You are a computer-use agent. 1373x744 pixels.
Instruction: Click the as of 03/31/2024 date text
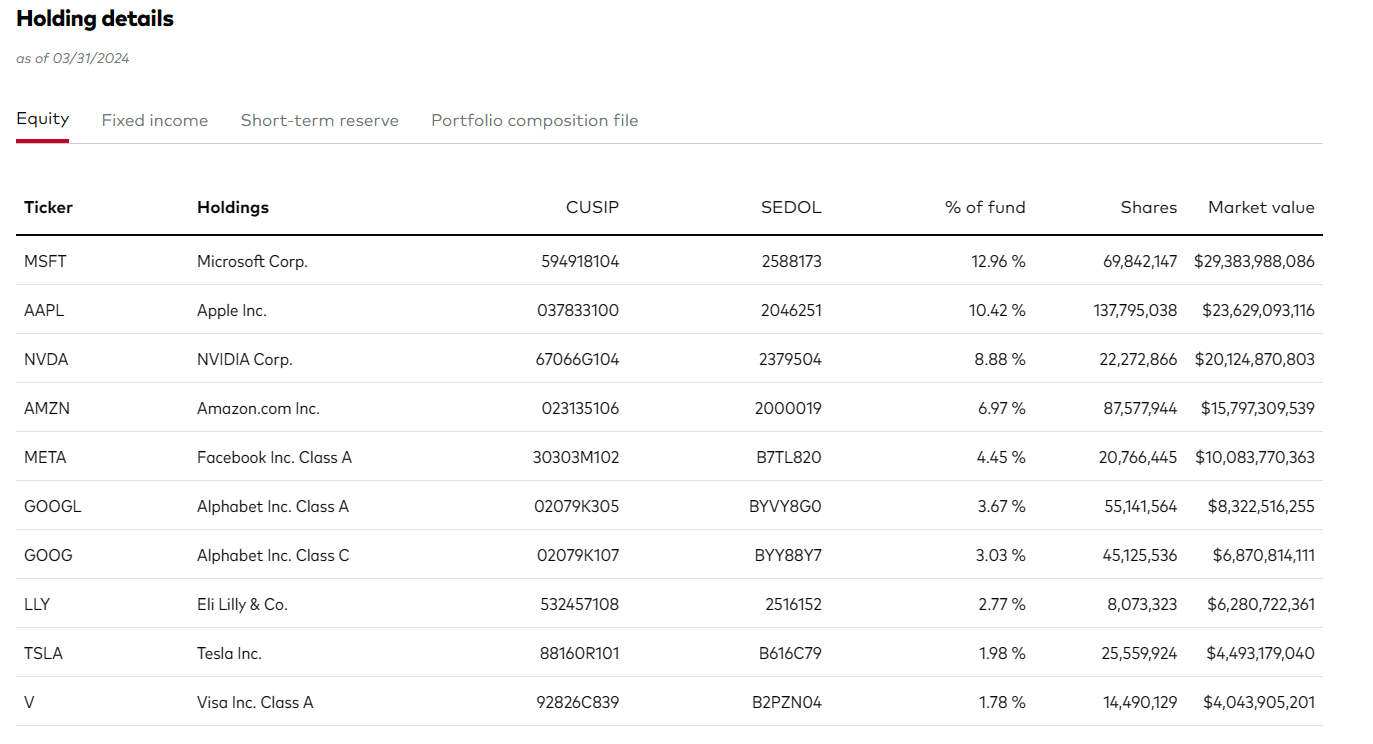tap(71, 58)
